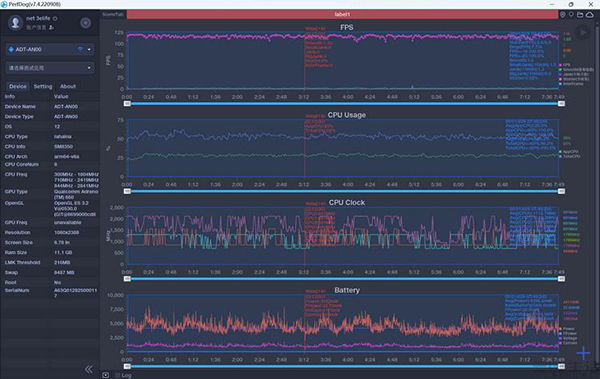Click the WiFi connection icon in device selector

80,49
